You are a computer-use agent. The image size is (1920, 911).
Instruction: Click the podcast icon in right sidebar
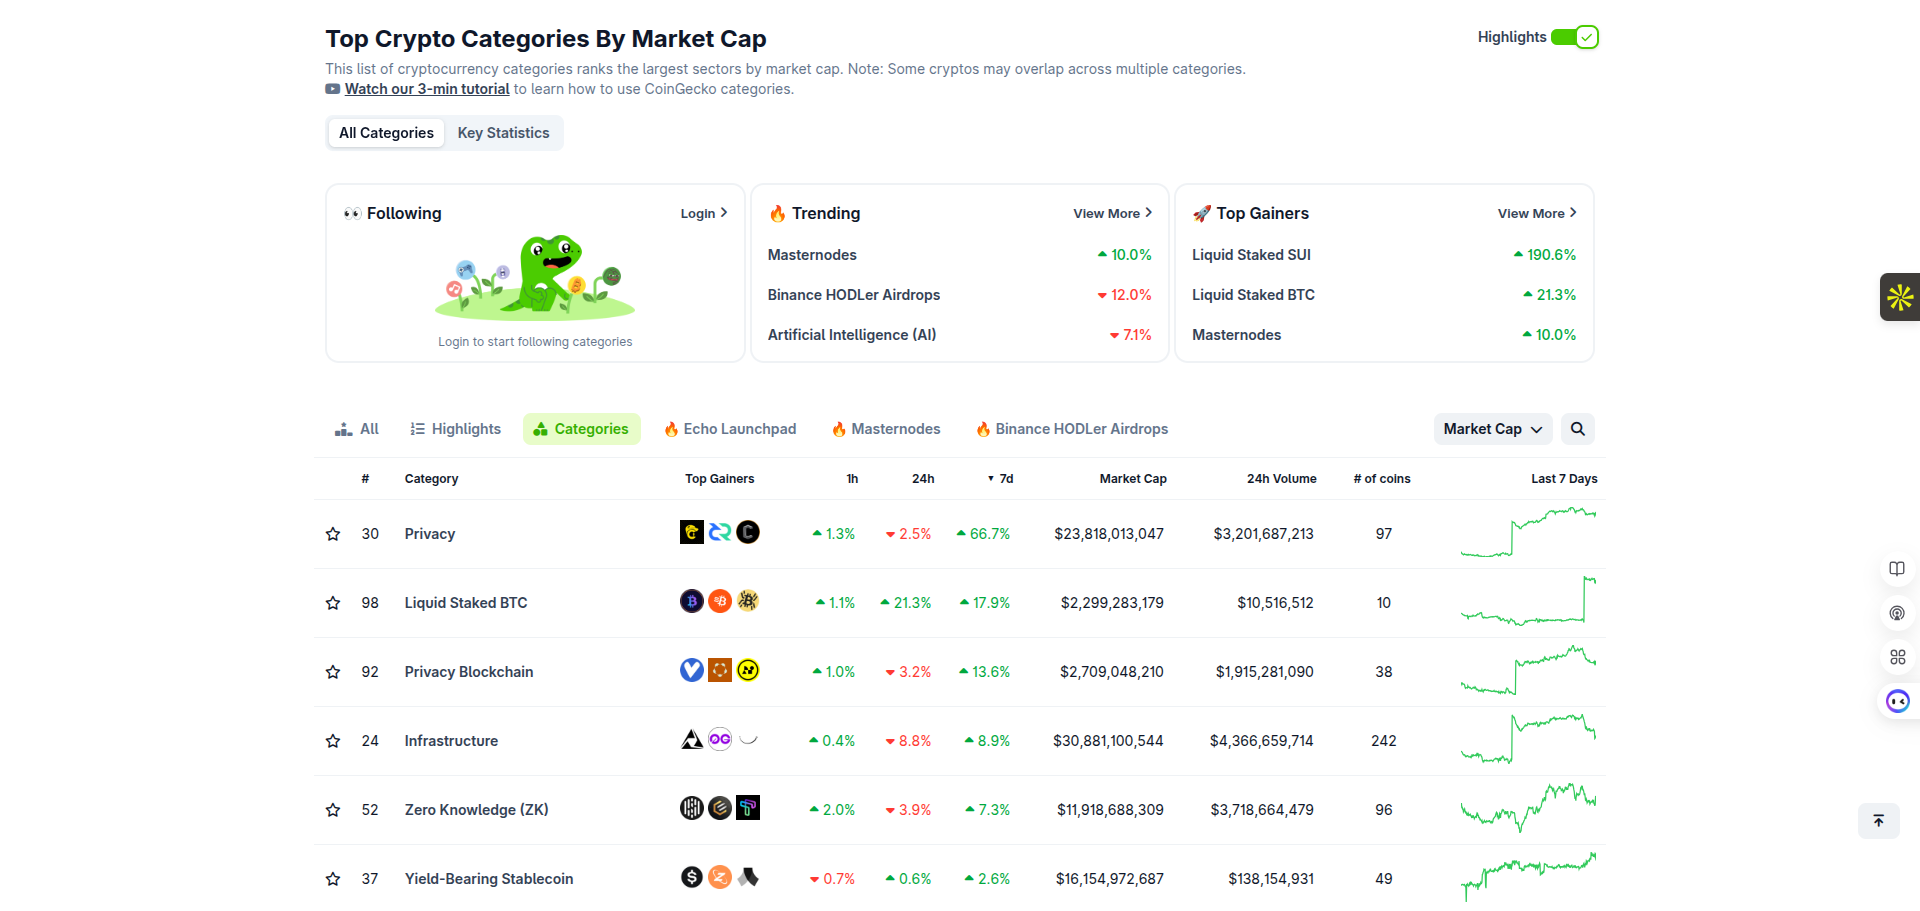pyautogui.click(x=1897, y=613)
